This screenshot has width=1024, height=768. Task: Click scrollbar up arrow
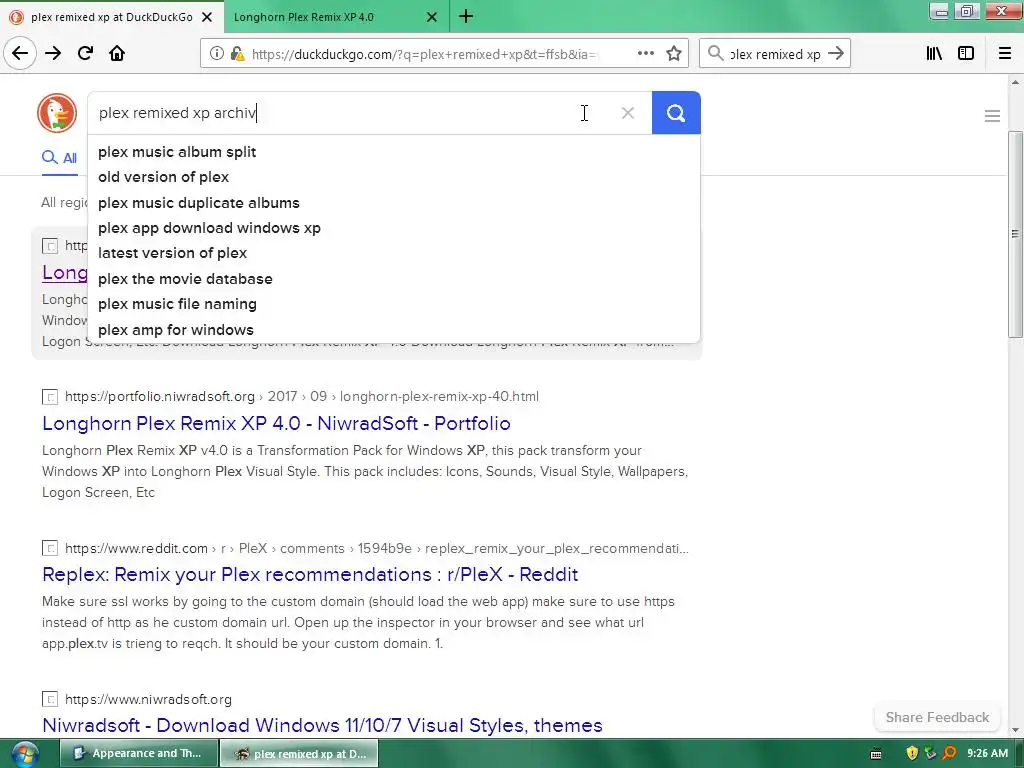click(x=1015, y=82)
